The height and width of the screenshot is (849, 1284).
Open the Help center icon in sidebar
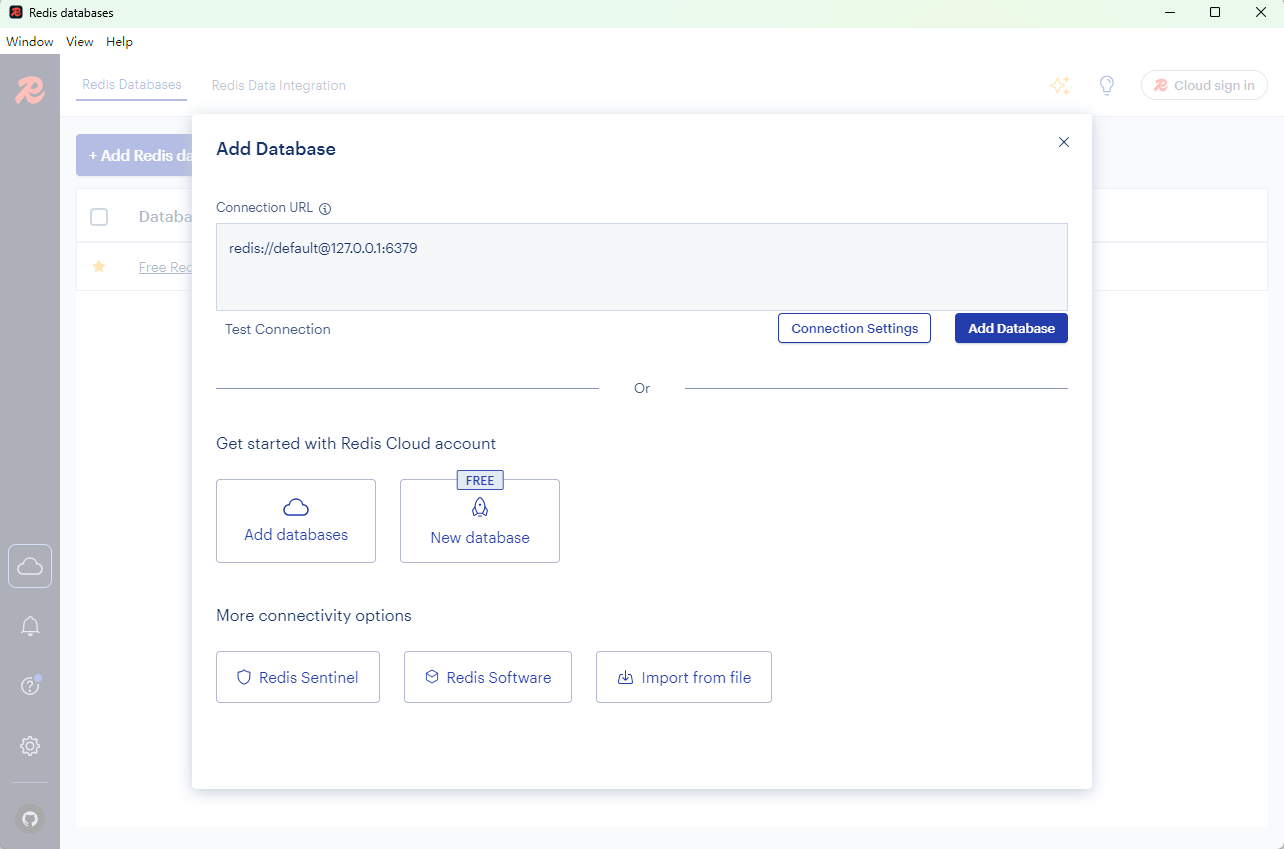click(x=30, y=686)
